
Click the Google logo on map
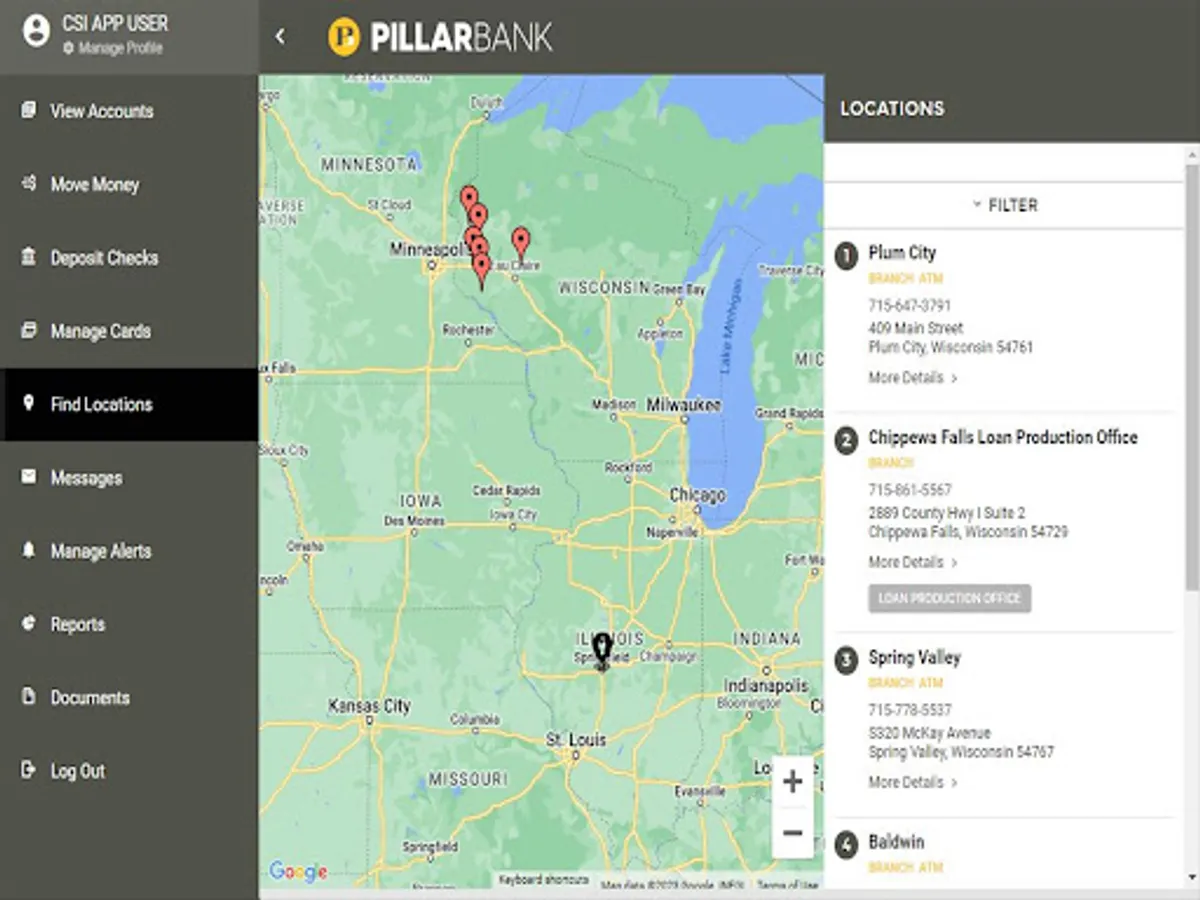click(x=298, y=871)
